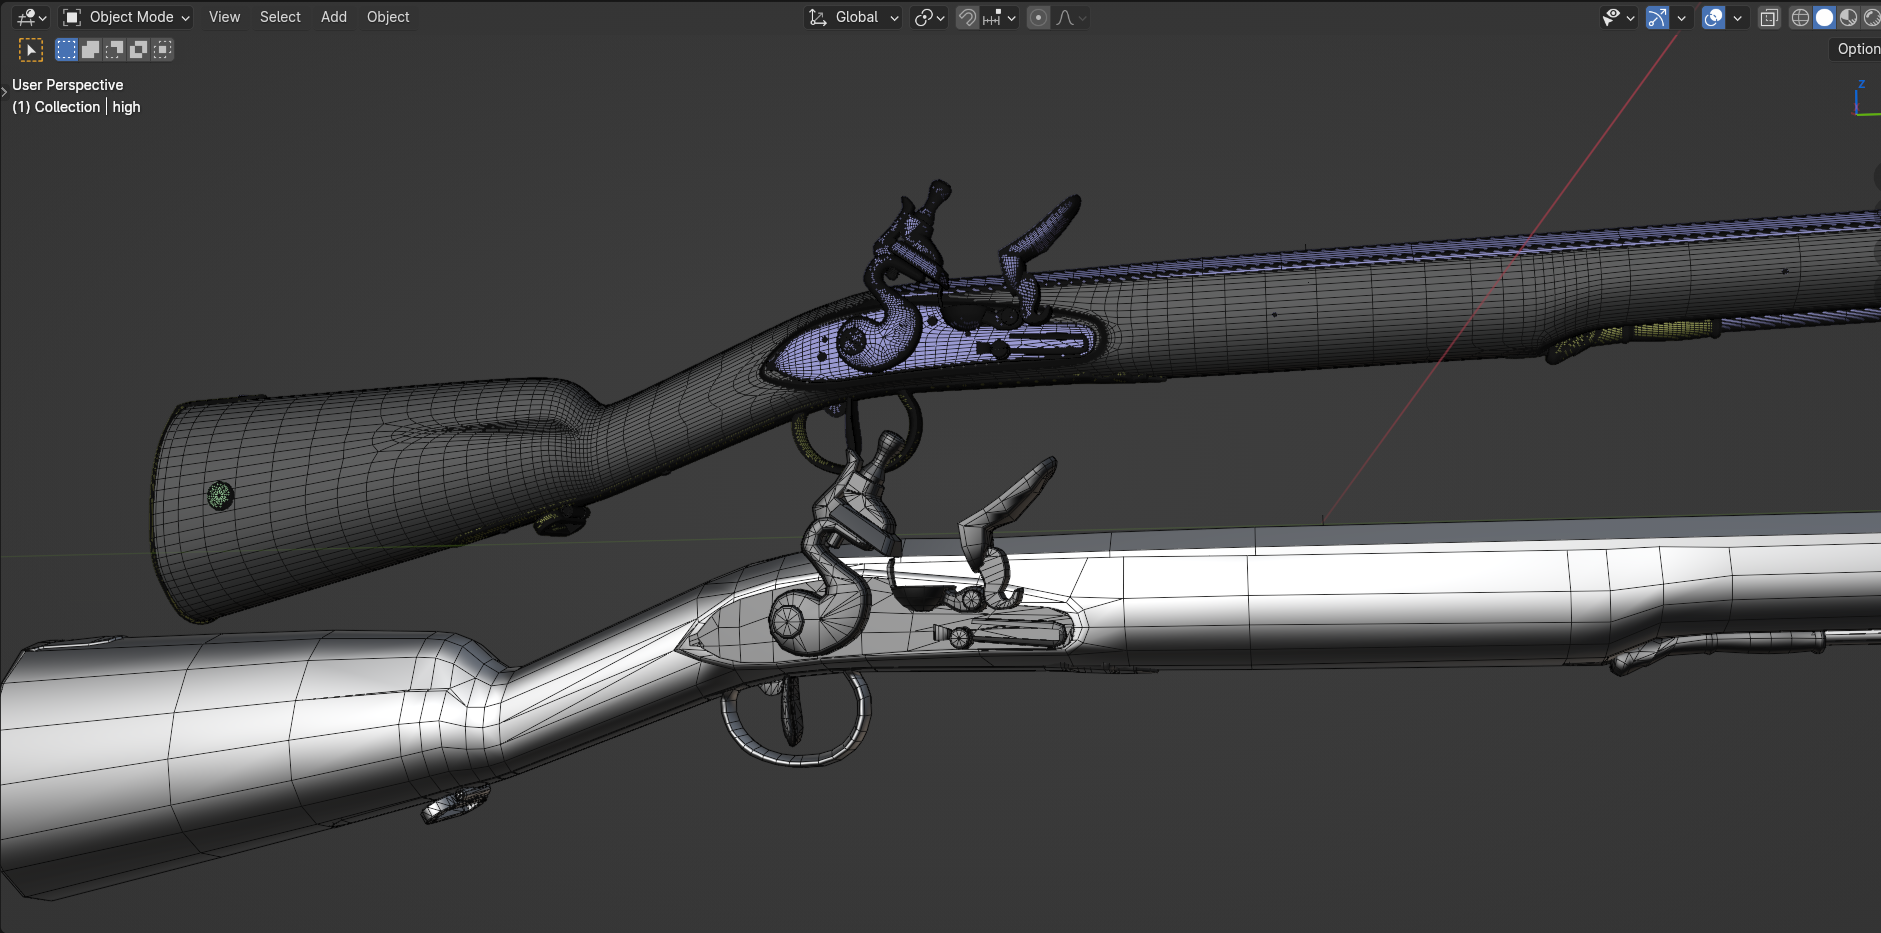Open the editor type selector
The height and width of the screenshot is (933, 1881).
coord(31,17)
